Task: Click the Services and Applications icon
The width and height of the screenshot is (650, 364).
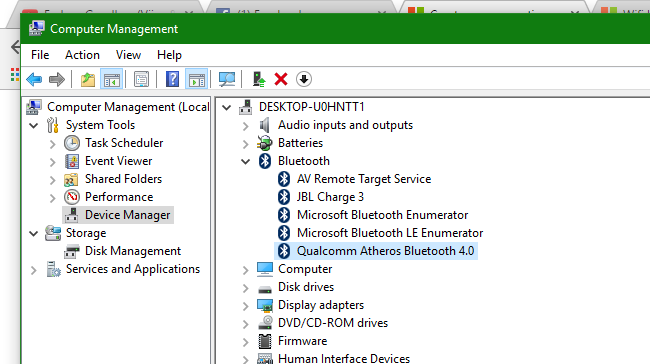Action: (x=53, y=269)
